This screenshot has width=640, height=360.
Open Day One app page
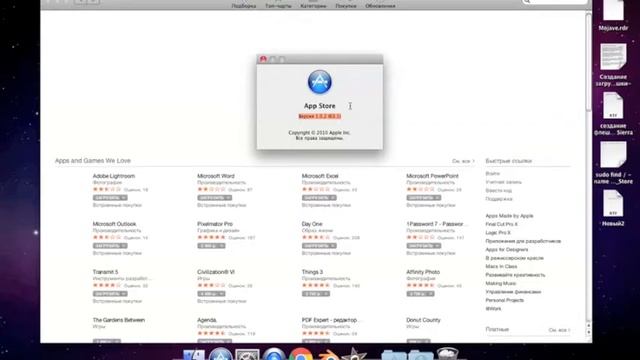pos(312,224)
